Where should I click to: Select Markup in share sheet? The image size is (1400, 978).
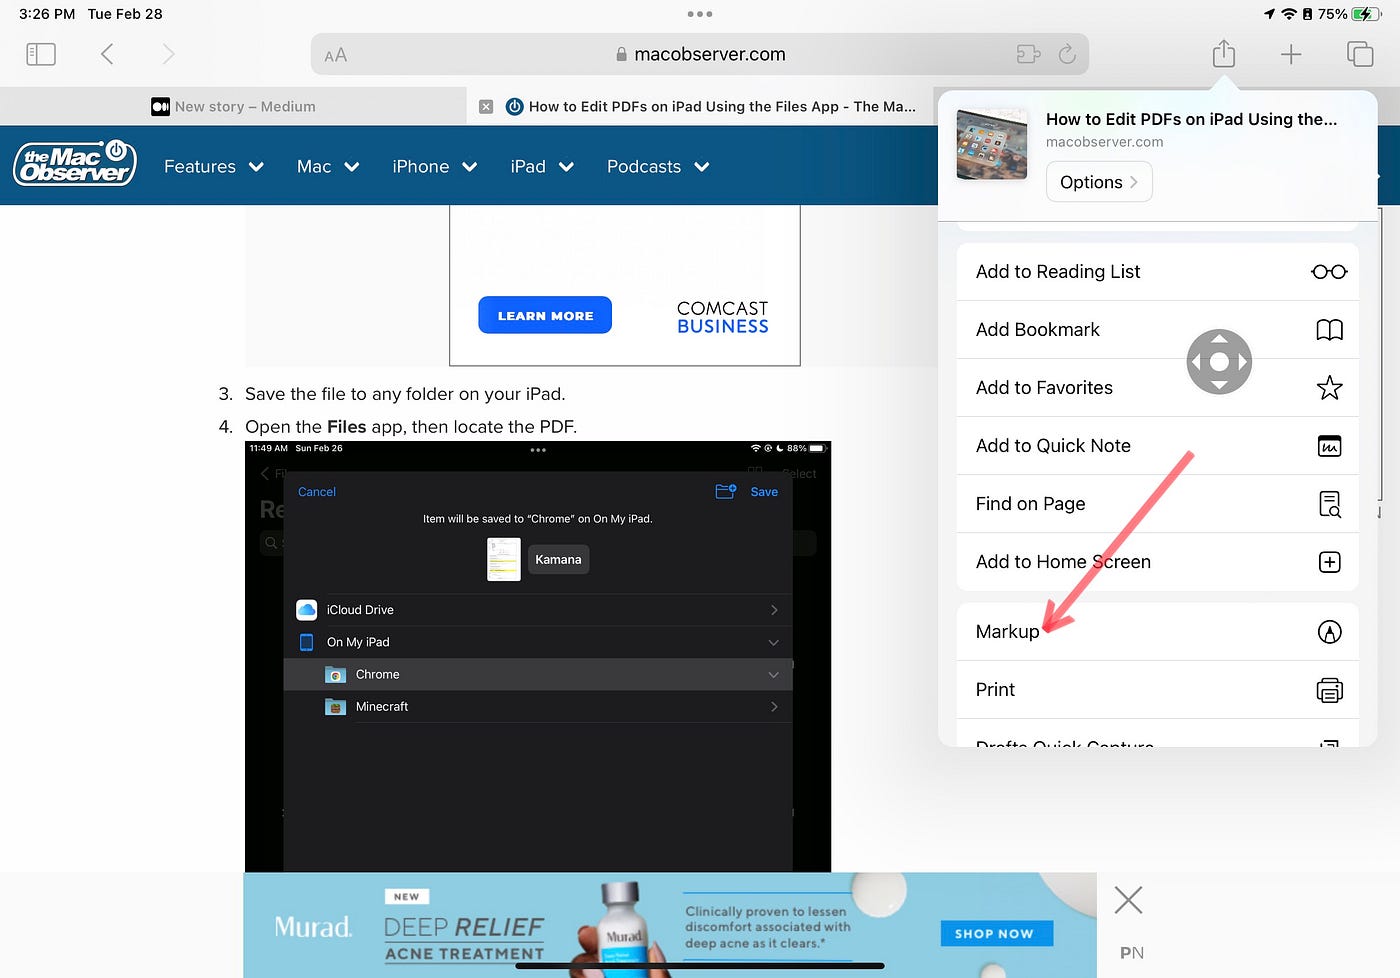click(x=1157, y=632)
